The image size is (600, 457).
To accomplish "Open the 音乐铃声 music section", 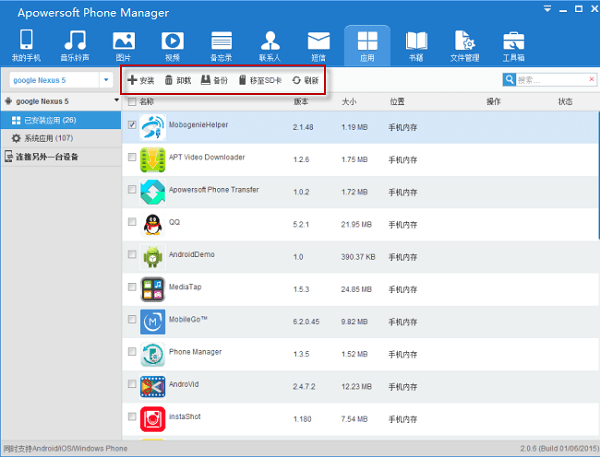I will click(x=75, y=46).
